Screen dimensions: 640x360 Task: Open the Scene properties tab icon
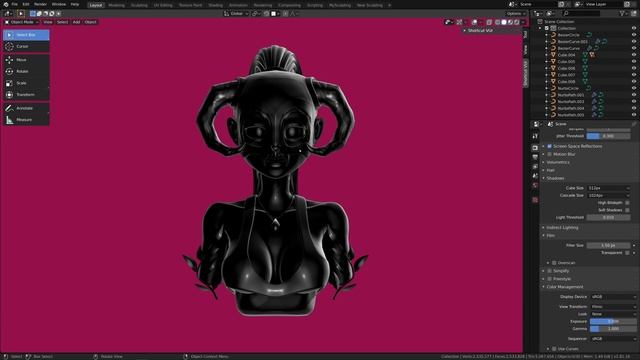tap(535, 176)
